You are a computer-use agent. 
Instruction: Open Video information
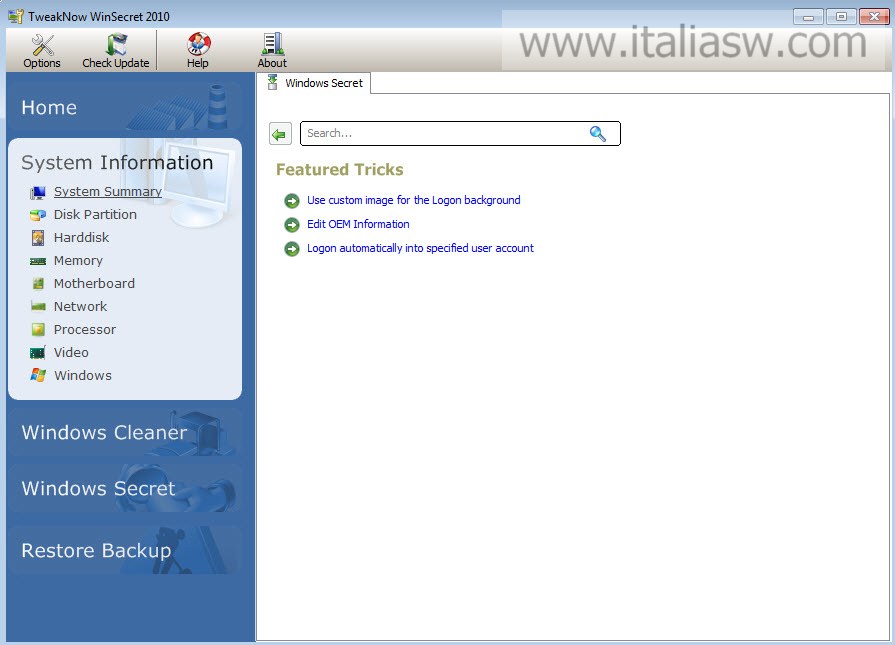(x=71, y=352)
